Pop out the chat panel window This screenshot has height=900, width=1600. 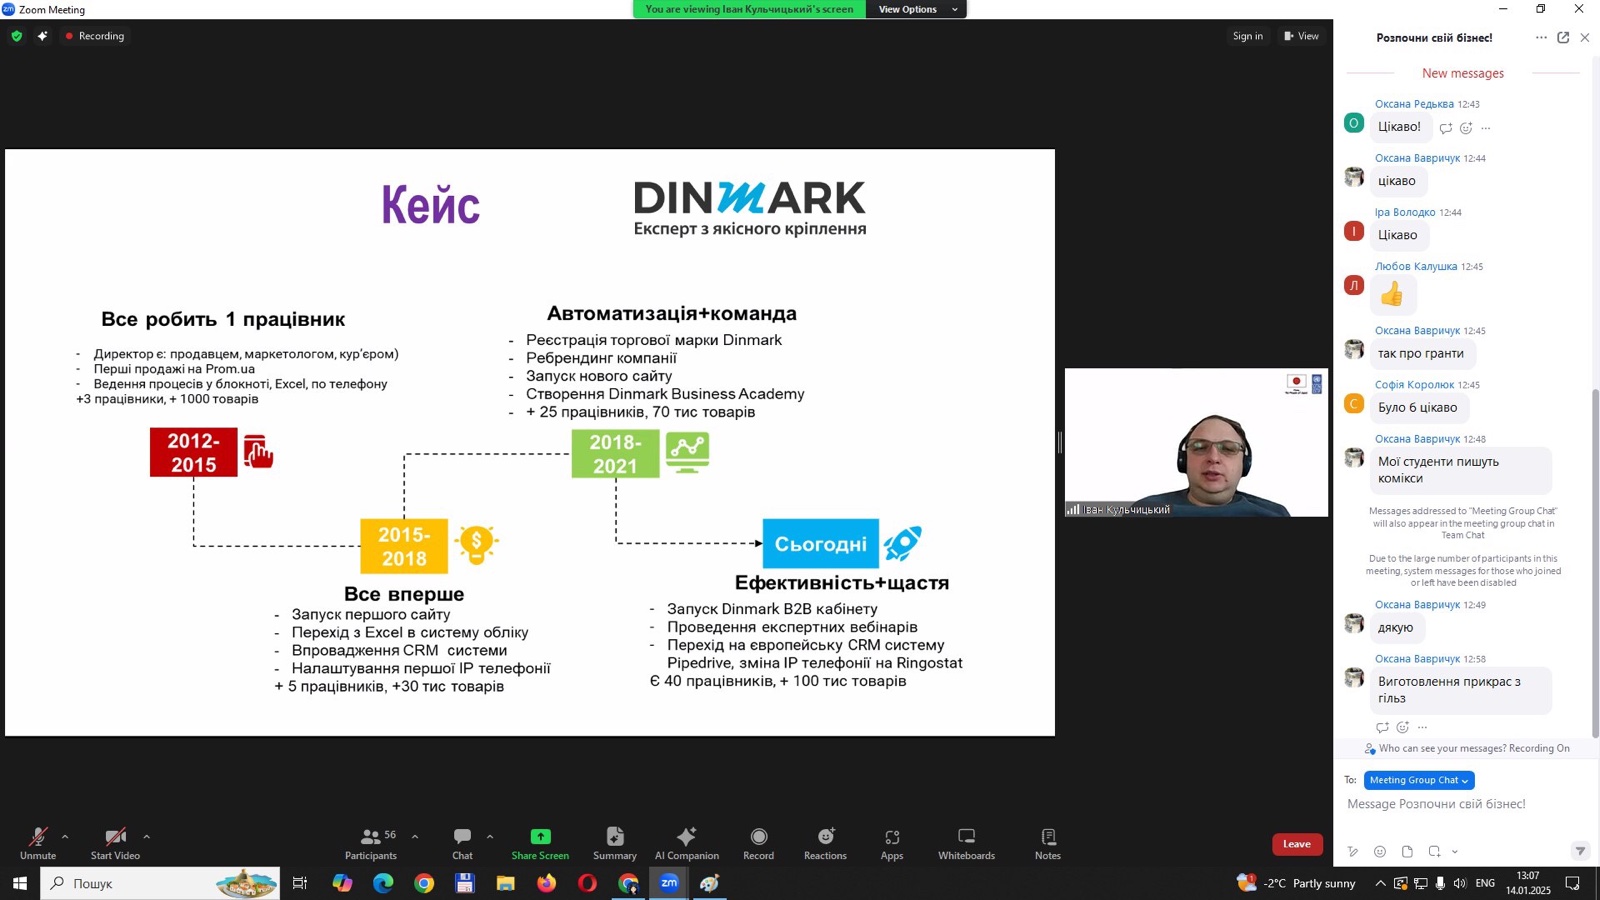(1563, 38)
